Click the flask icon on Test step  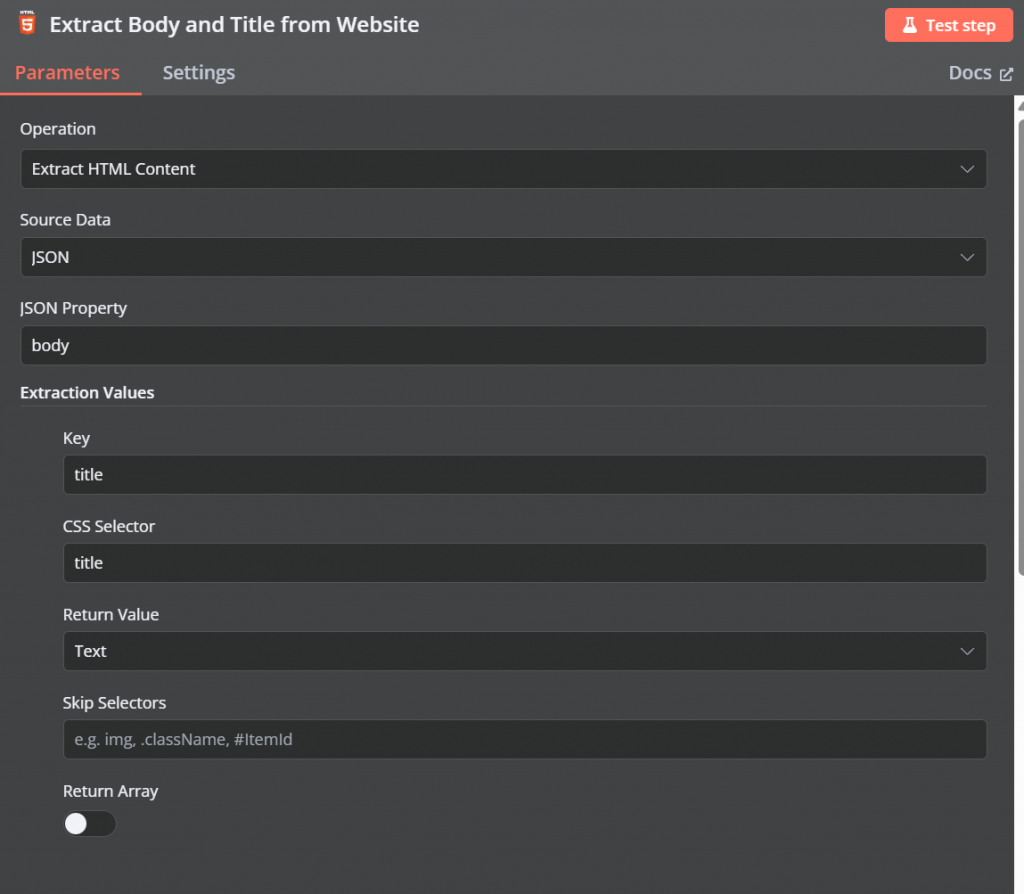[909, 26]
